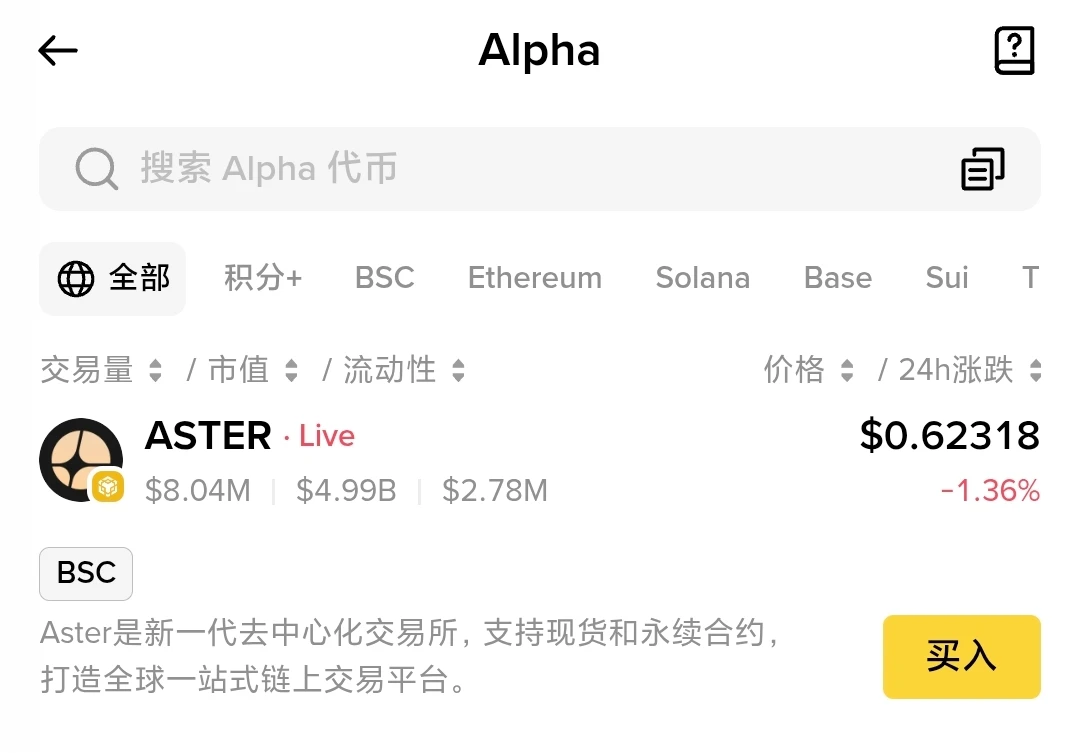Image resolution: width=1080 pixels, height=753 pixels.
Task: Click the back arrow to exit Alpha
Action: pyautogui.click(x=57, y=50)
